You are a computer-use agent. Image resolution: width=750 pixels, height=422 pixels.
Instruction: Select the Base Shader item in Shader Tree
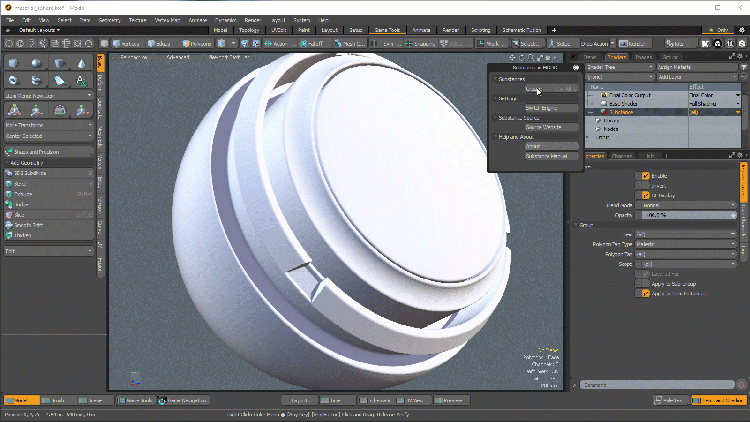pyautogui.click(x=623, y=103)
